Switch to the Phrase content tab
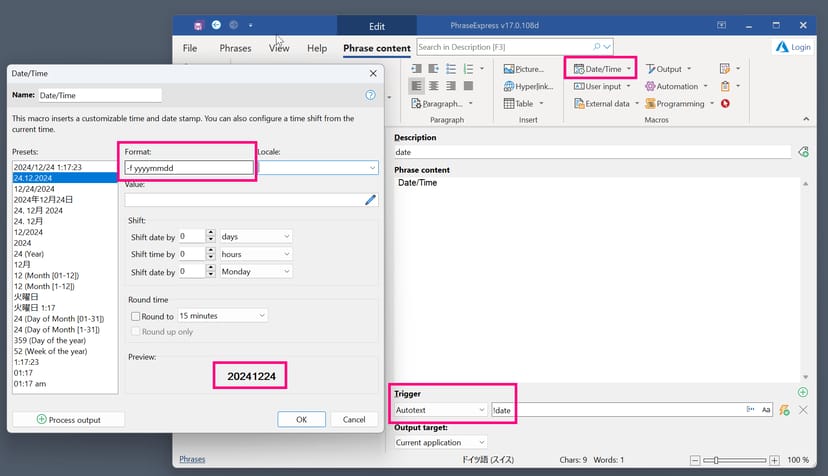 click(377, 48)
